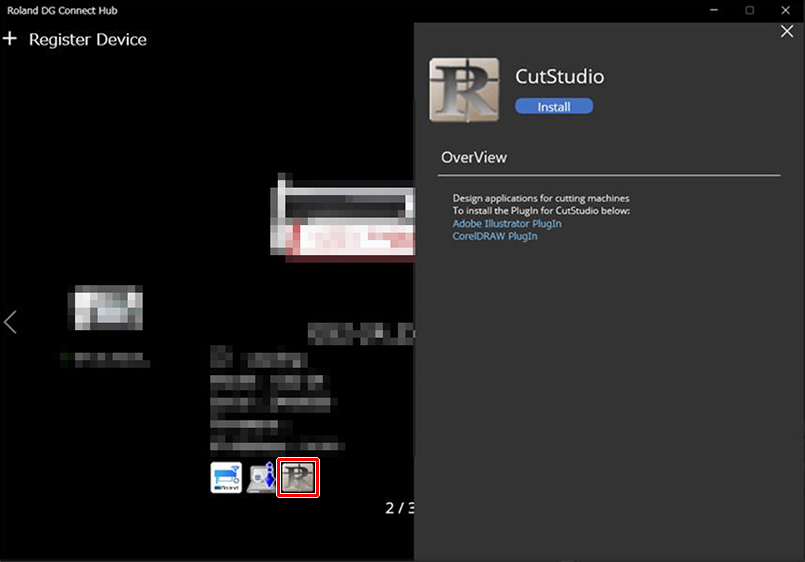Screen dimensions: 805x562
Task: Select the small device thumbnail on left
Action: (105, 308)
